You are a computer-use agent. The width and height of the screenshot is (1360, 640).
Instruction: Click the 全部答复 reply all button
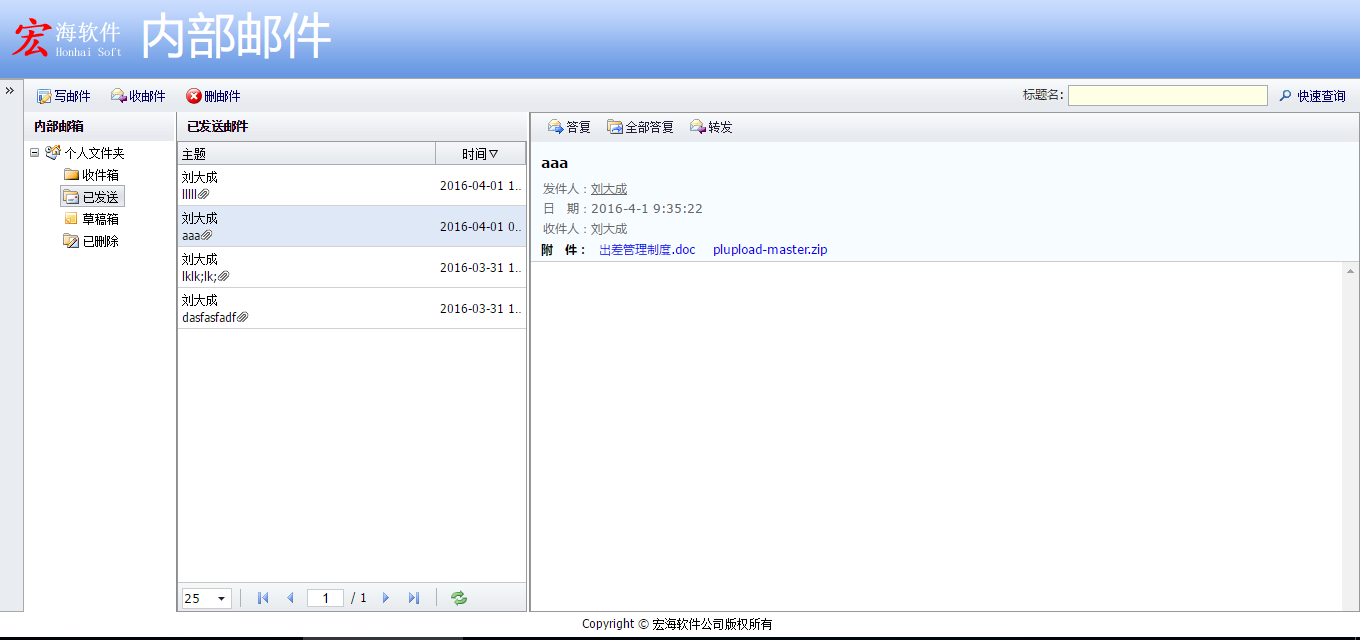point(640,127)
